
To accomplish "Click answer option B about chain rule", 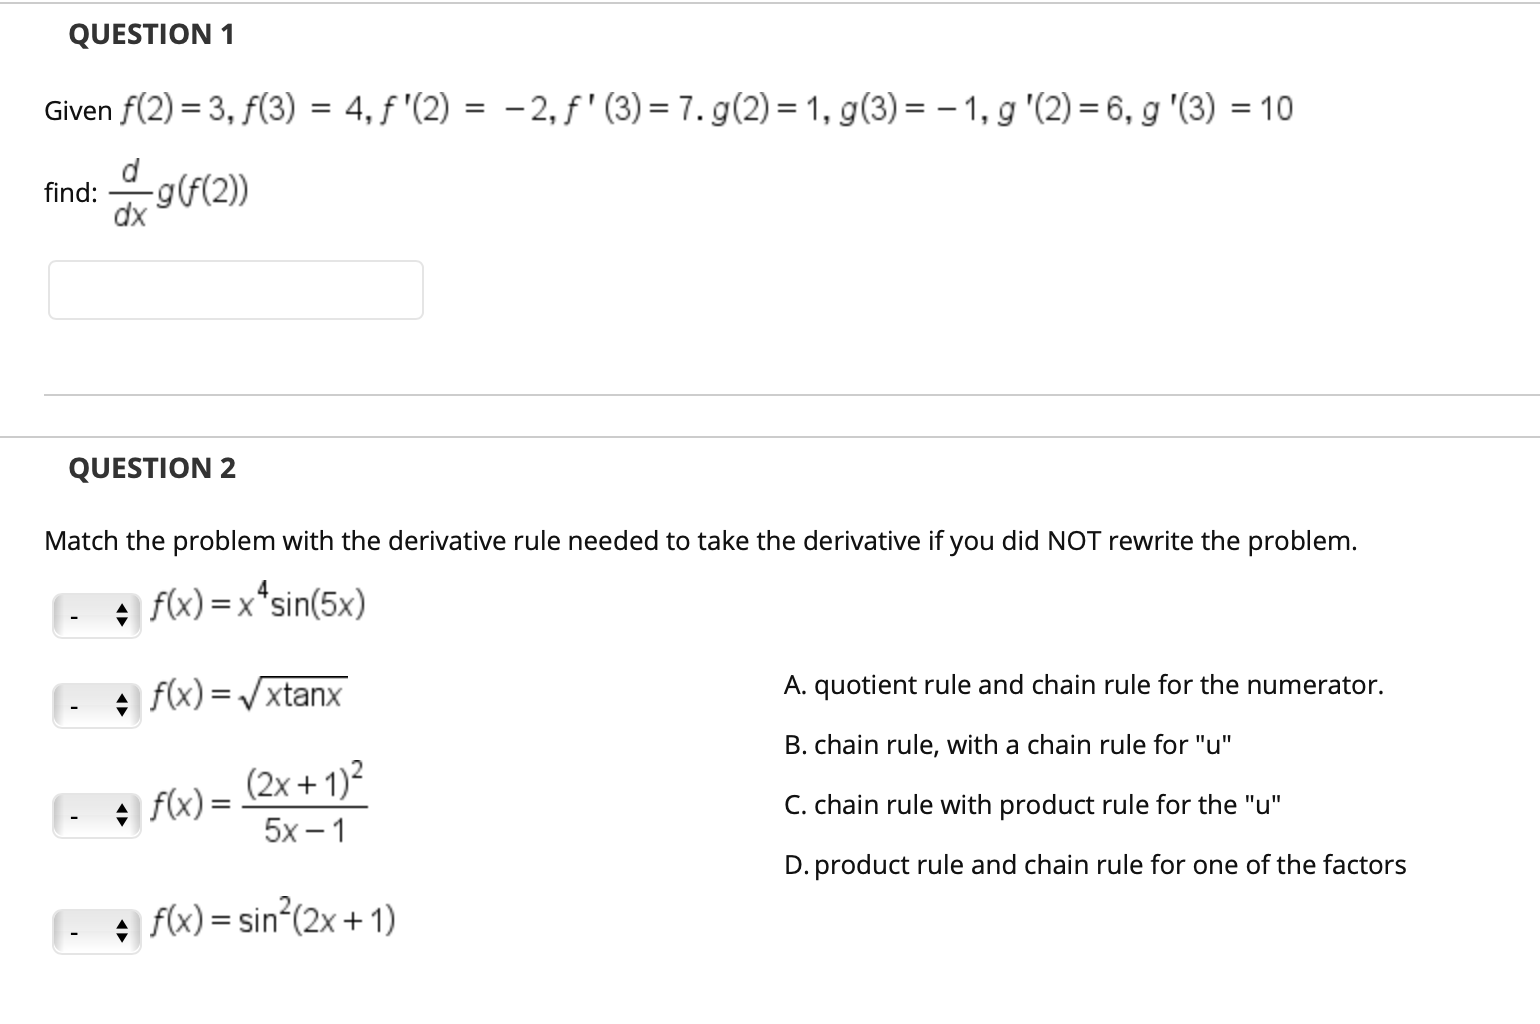I will click(1009, 744).
